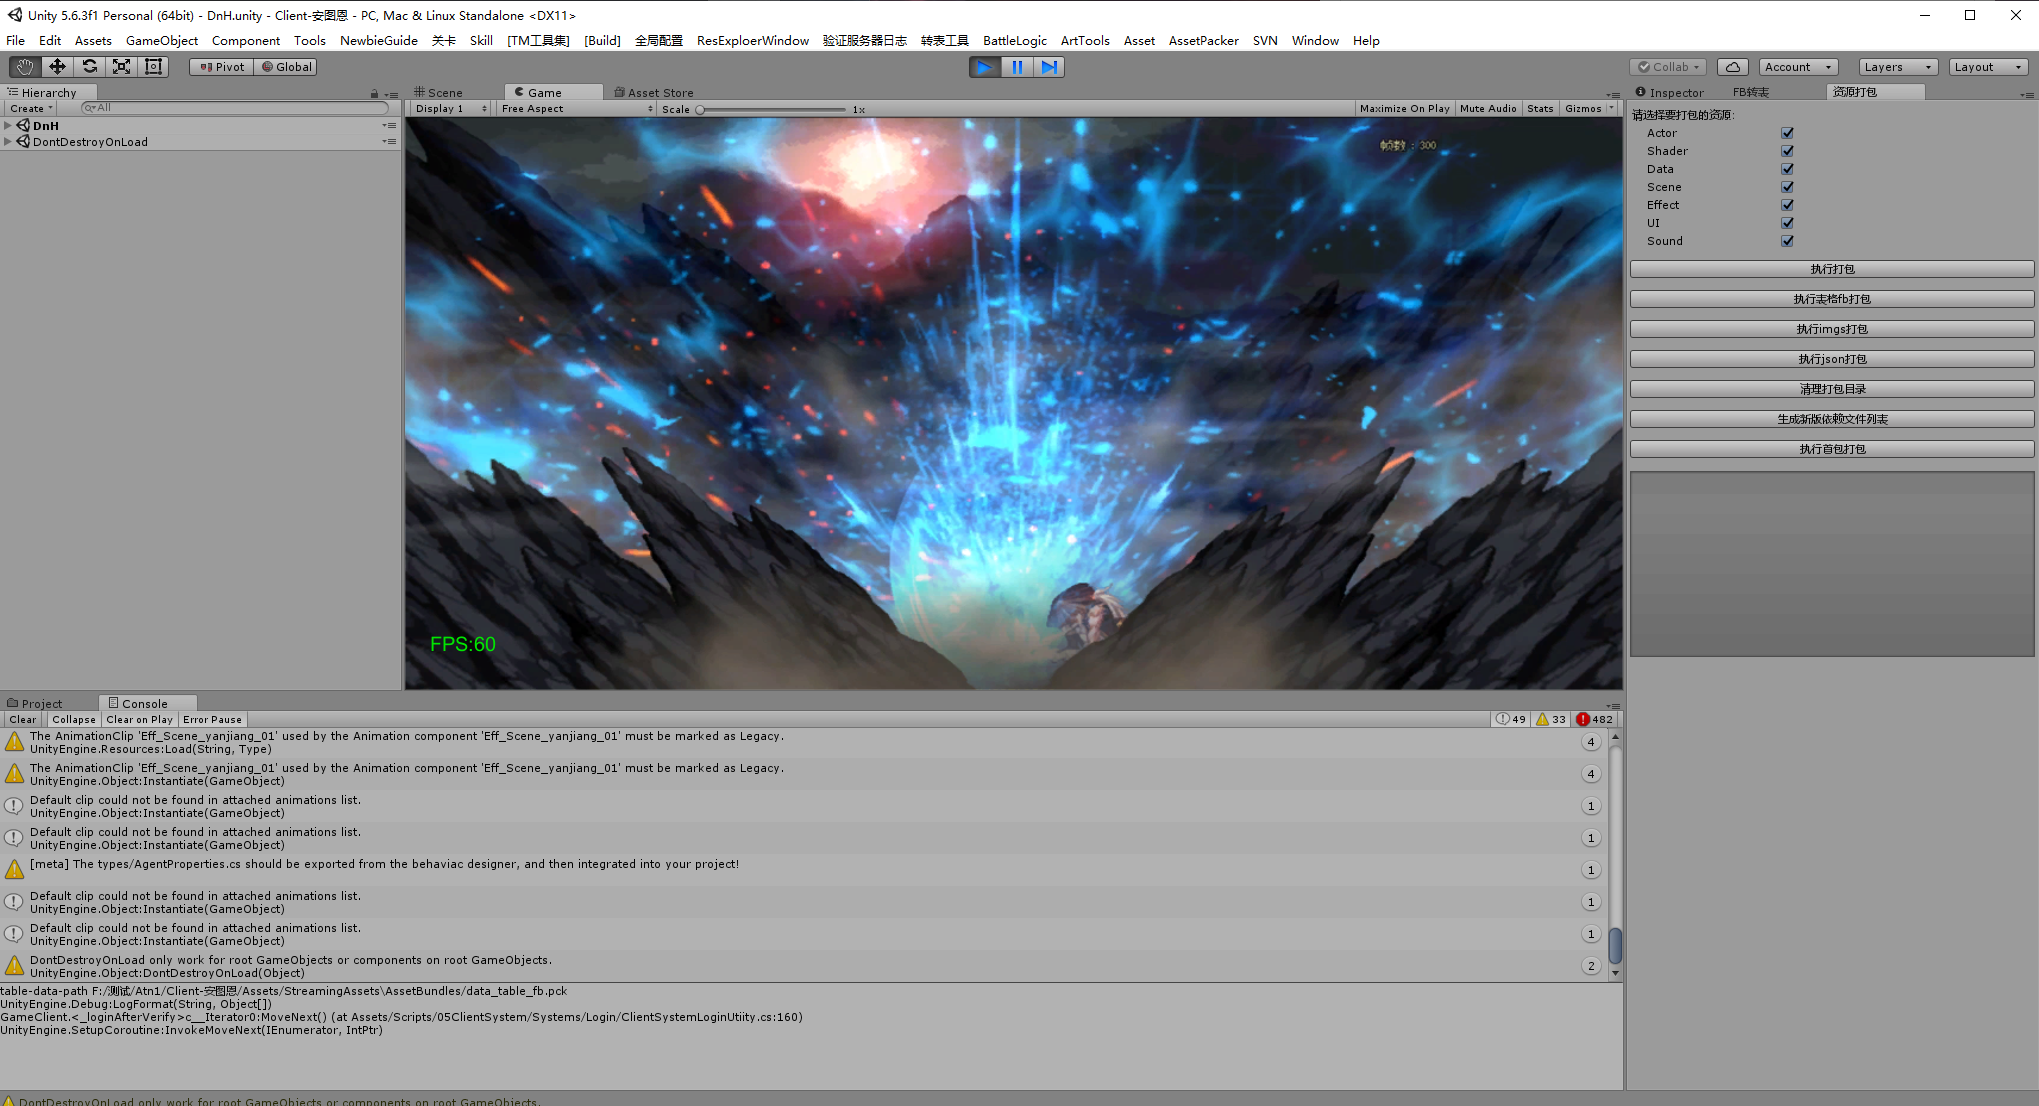Open the DnH scene options menu
Viewport: 2039px width, 1106px height.
[389, 126]
